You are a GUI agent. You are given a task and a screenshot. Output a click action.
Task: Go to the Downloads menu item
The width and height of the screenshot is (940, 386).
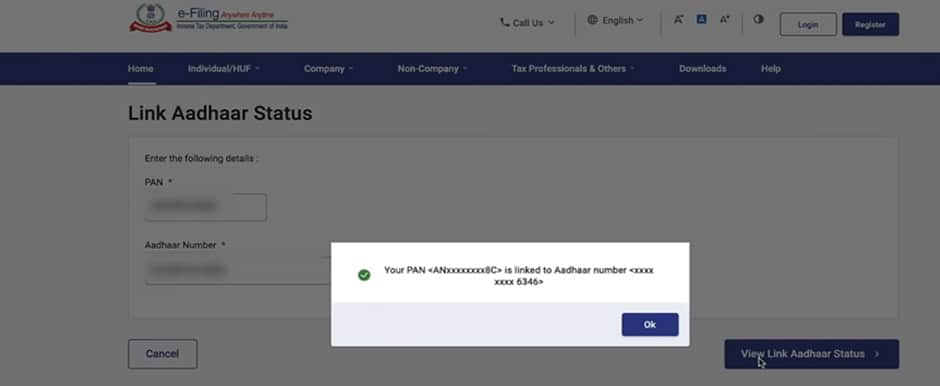coord(703,68)
